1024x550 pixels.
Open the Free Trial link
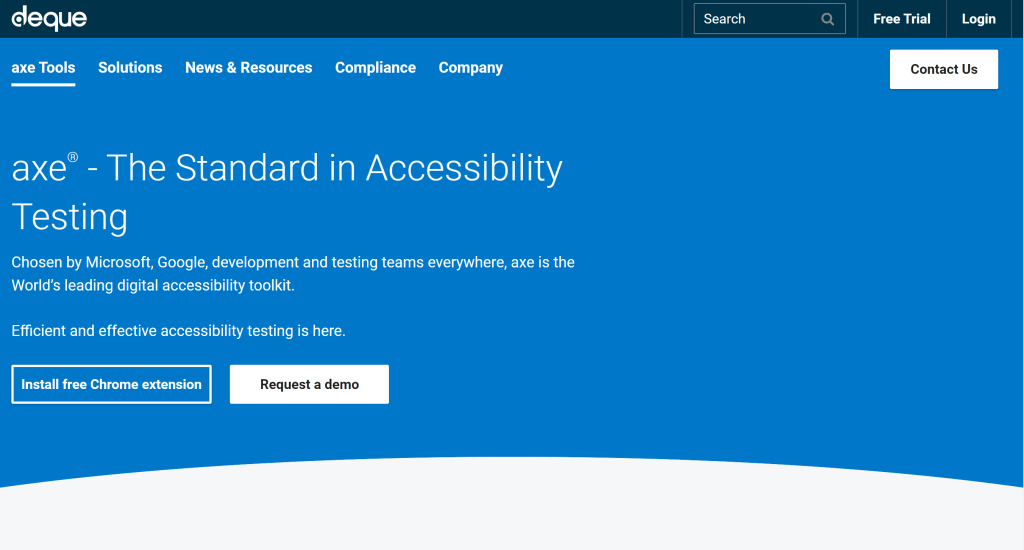pos(901,19)
